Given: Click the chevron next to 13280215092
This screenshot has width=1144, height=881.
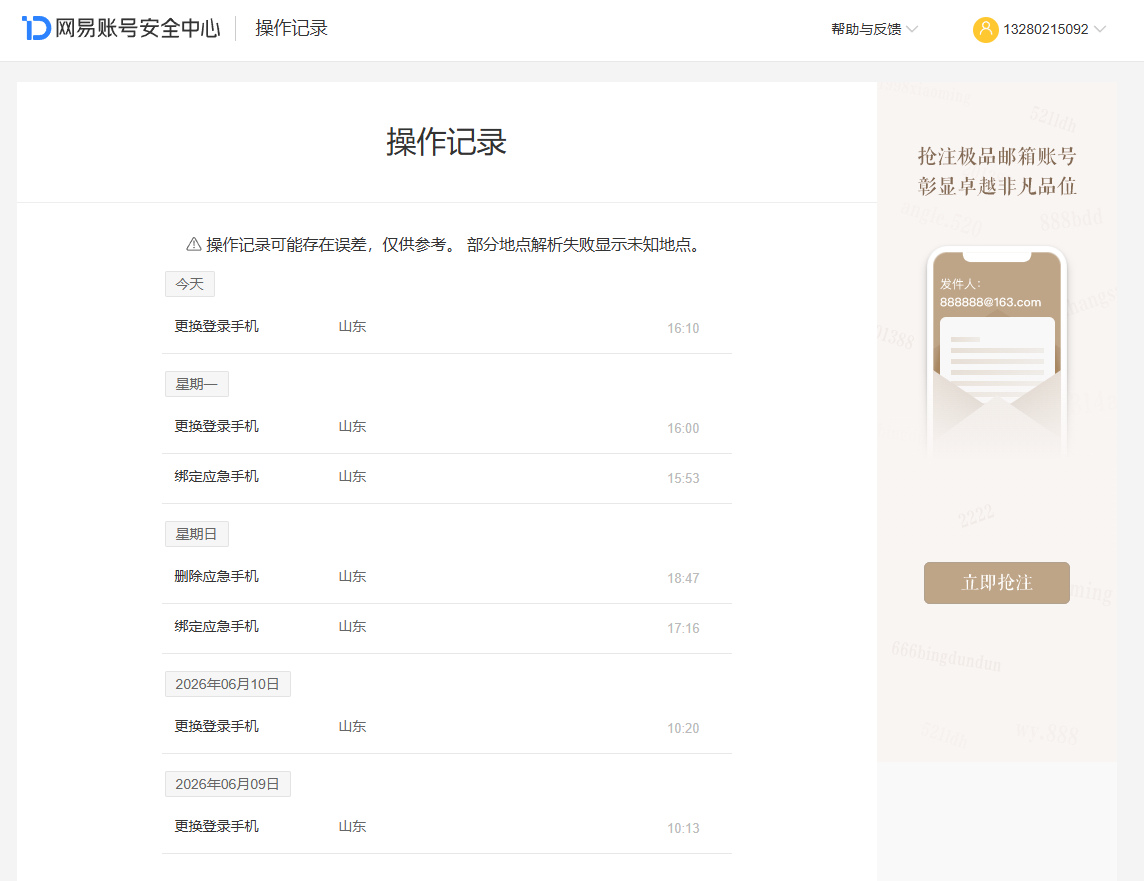Looking at the screenshot, I should (1100, 29).
